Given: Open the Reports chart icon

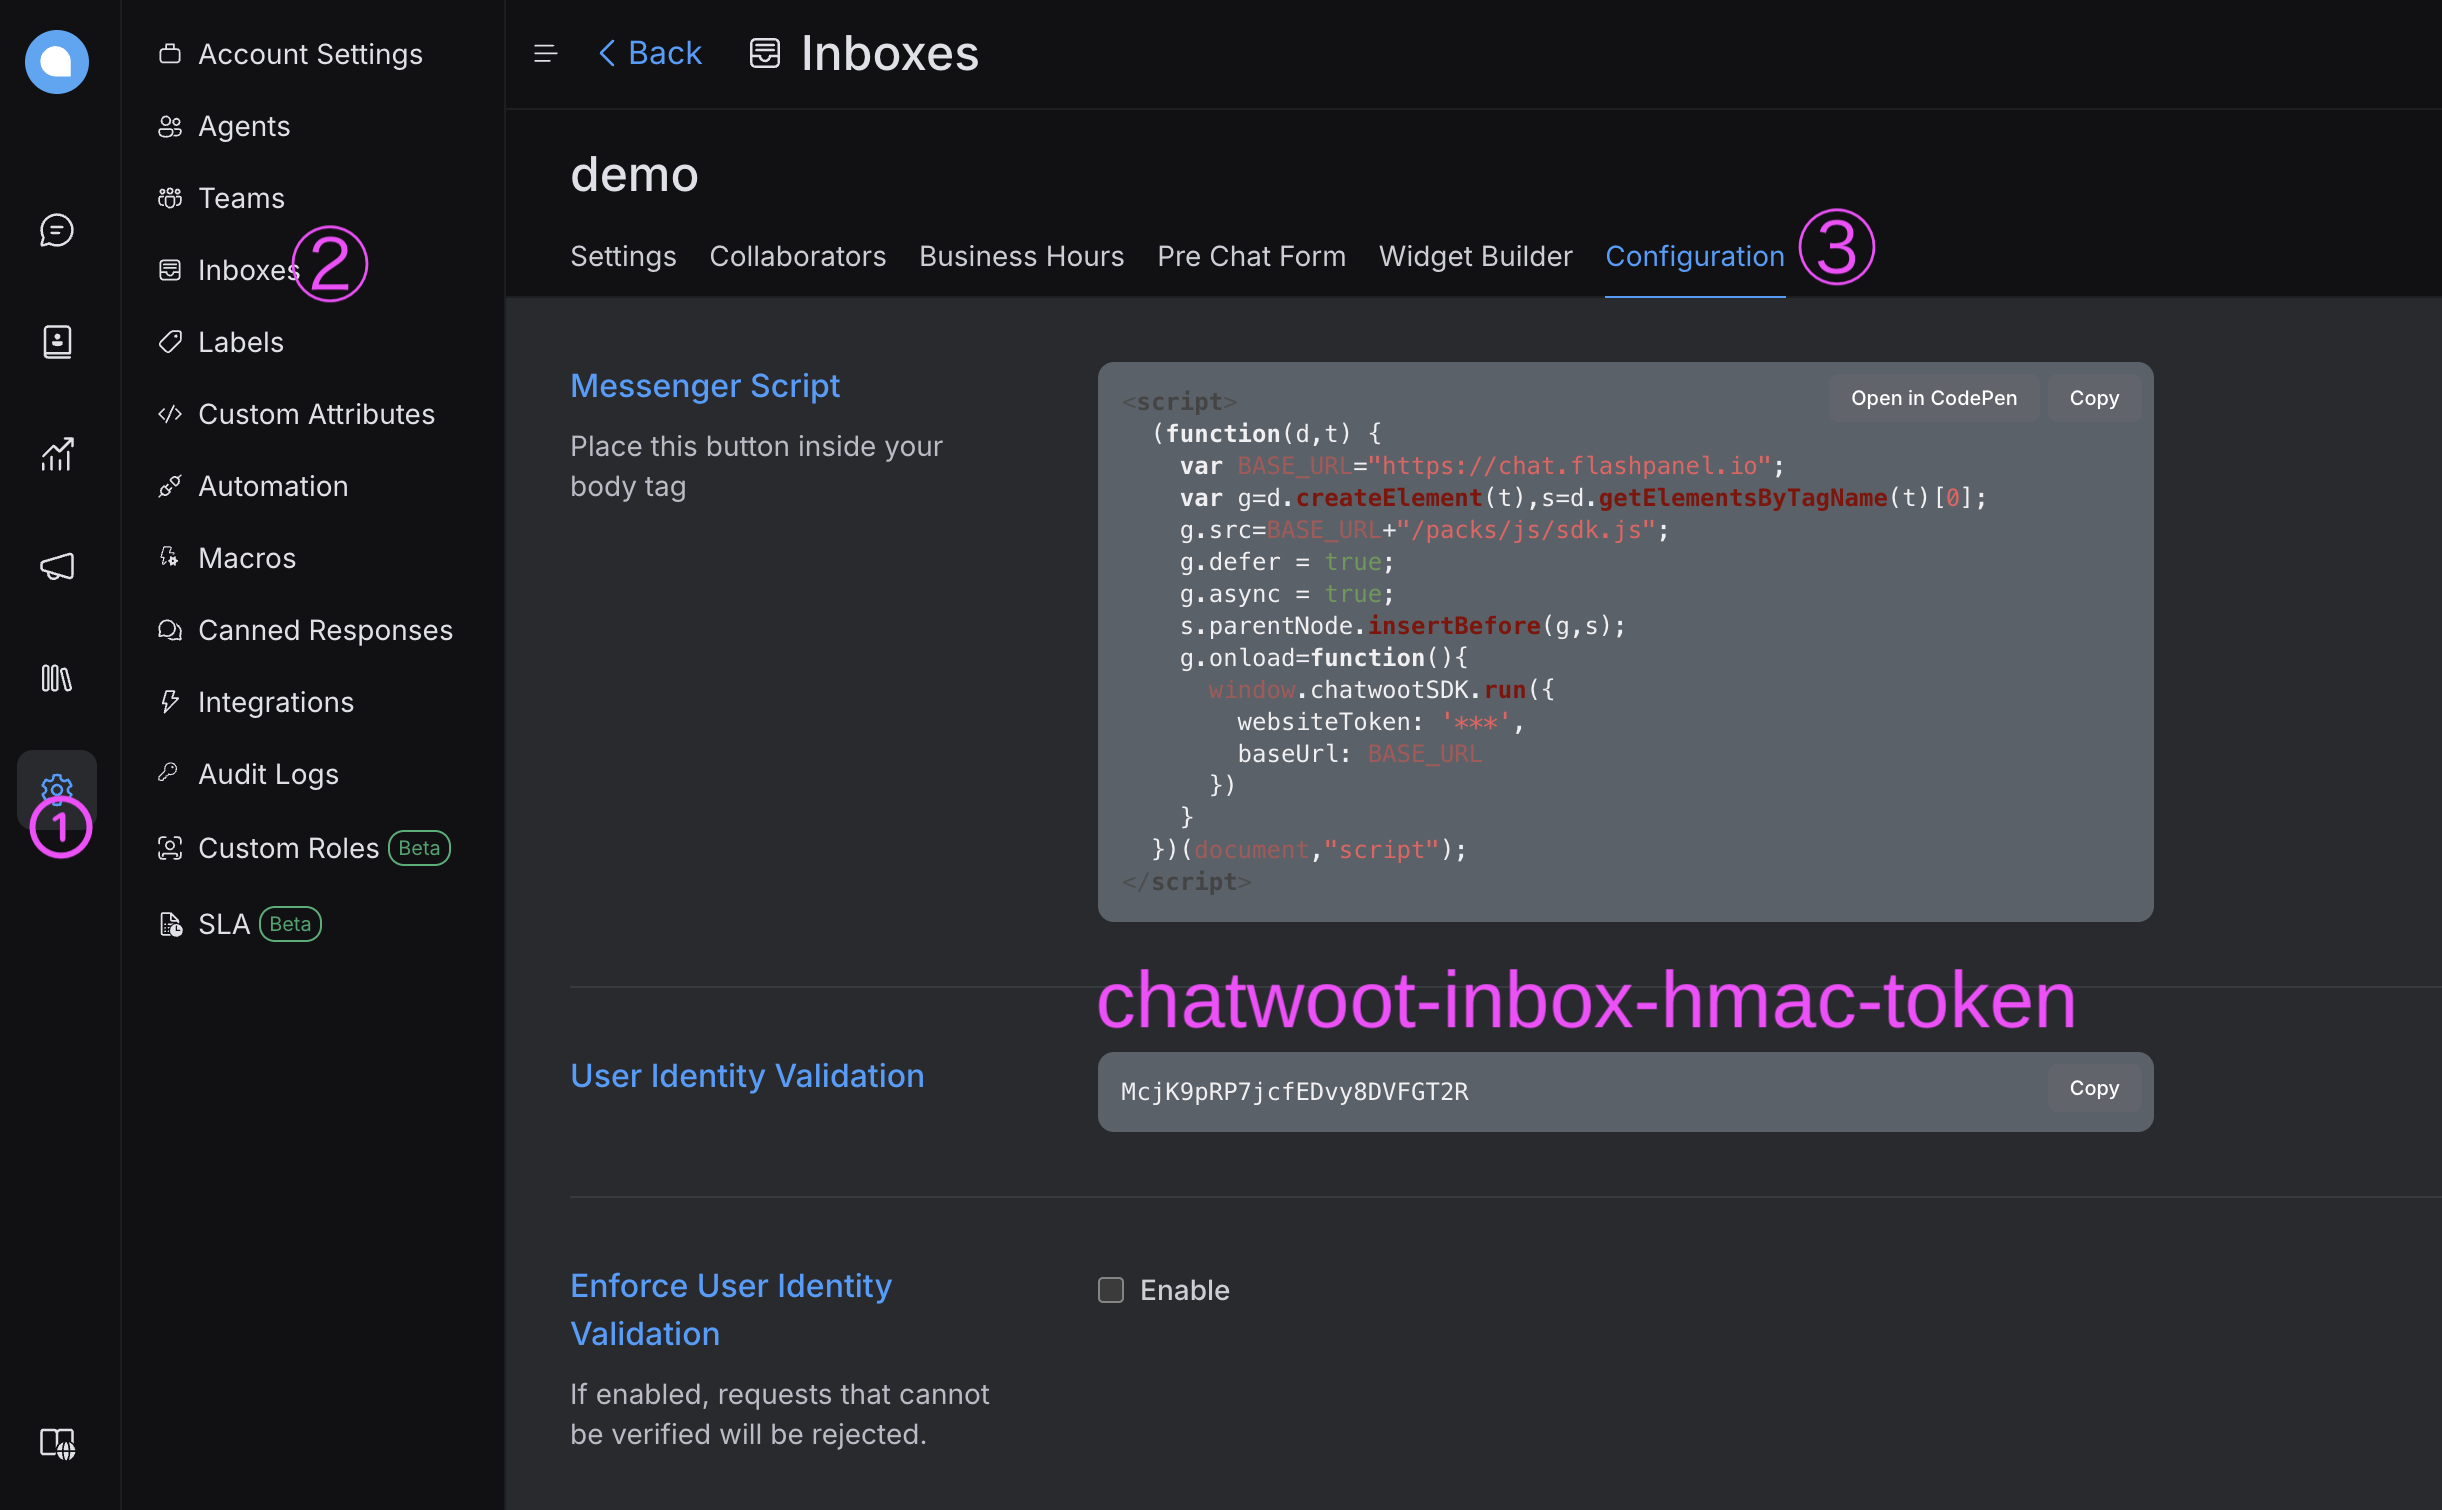Looking at the screenshot, I should pos(57,454).
